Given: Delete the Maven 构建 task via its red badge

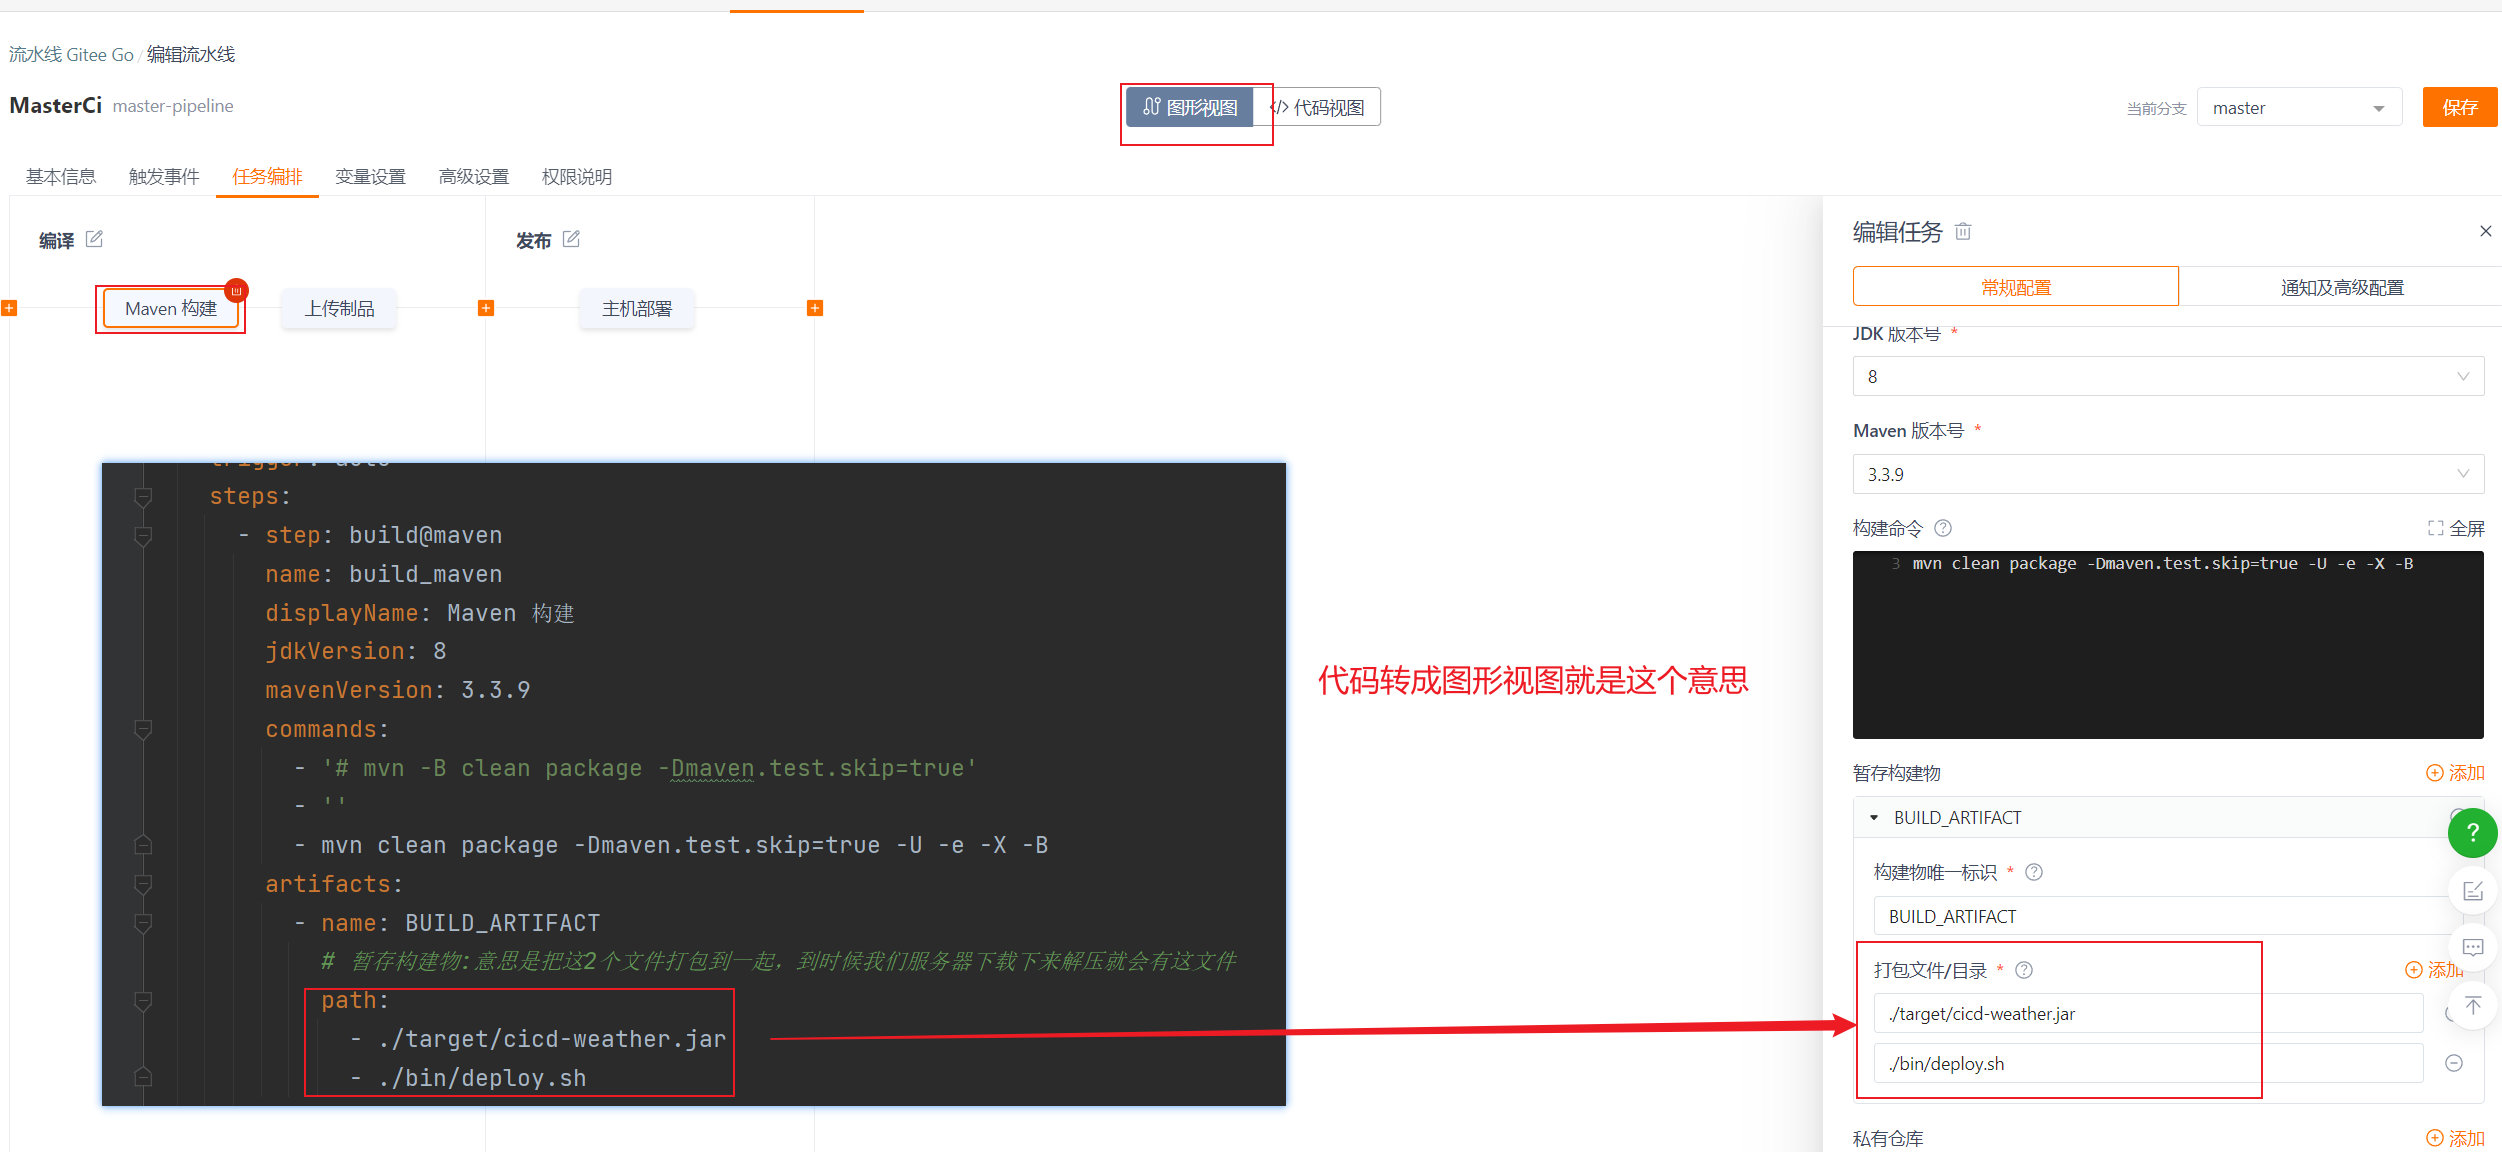Looking at the screenshot, I should pos(236,291).
